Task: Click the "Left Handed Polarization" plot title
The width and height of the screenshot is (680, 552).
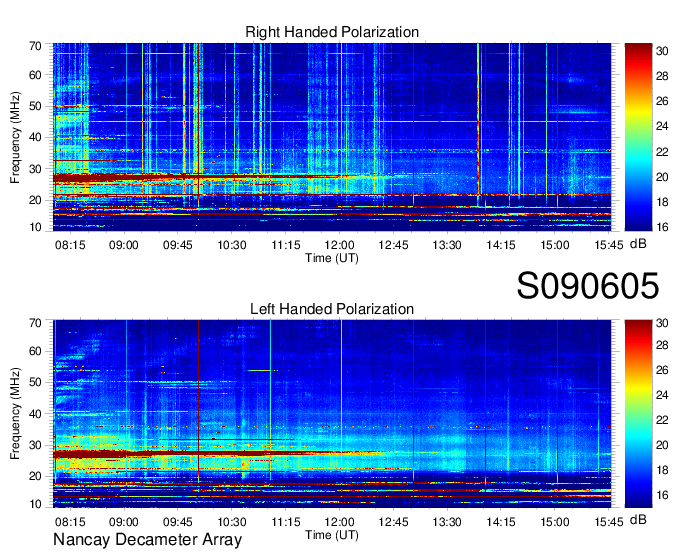Action: [332, 309]
